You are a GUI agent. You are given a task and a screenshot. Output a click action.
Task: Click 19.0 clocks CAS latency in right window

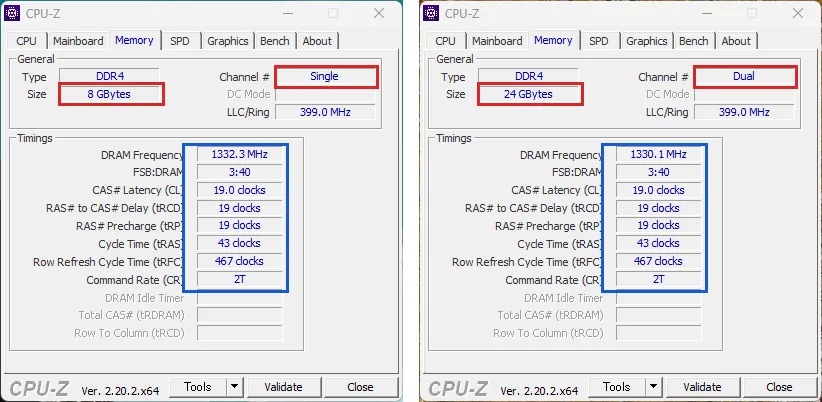point(658,190)
